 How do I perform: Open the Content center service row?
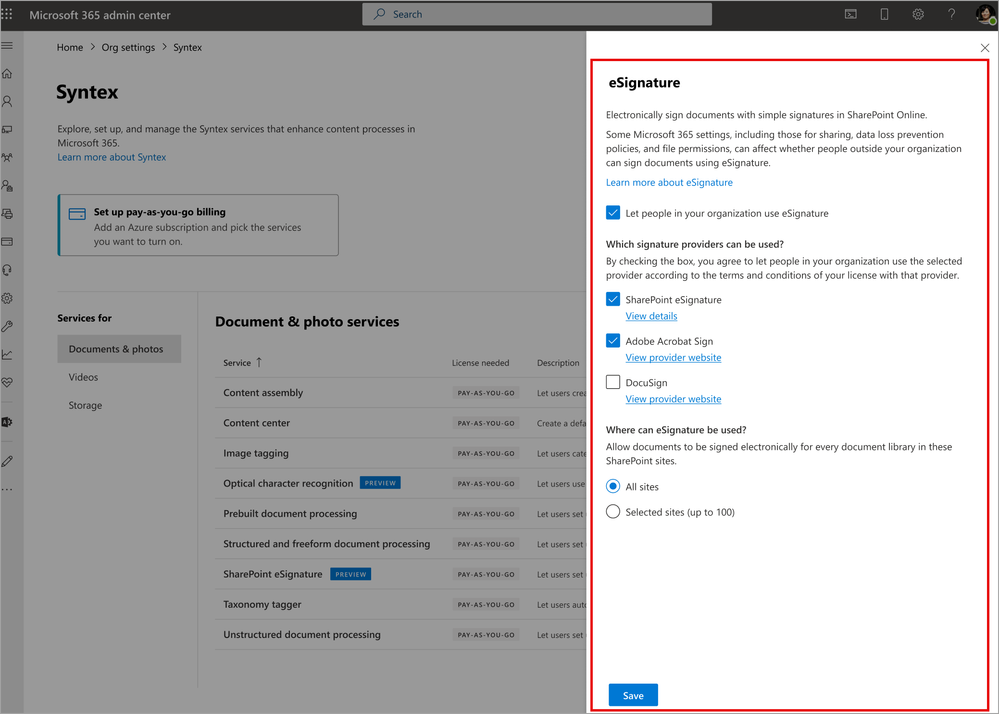(x=400, y=423)
